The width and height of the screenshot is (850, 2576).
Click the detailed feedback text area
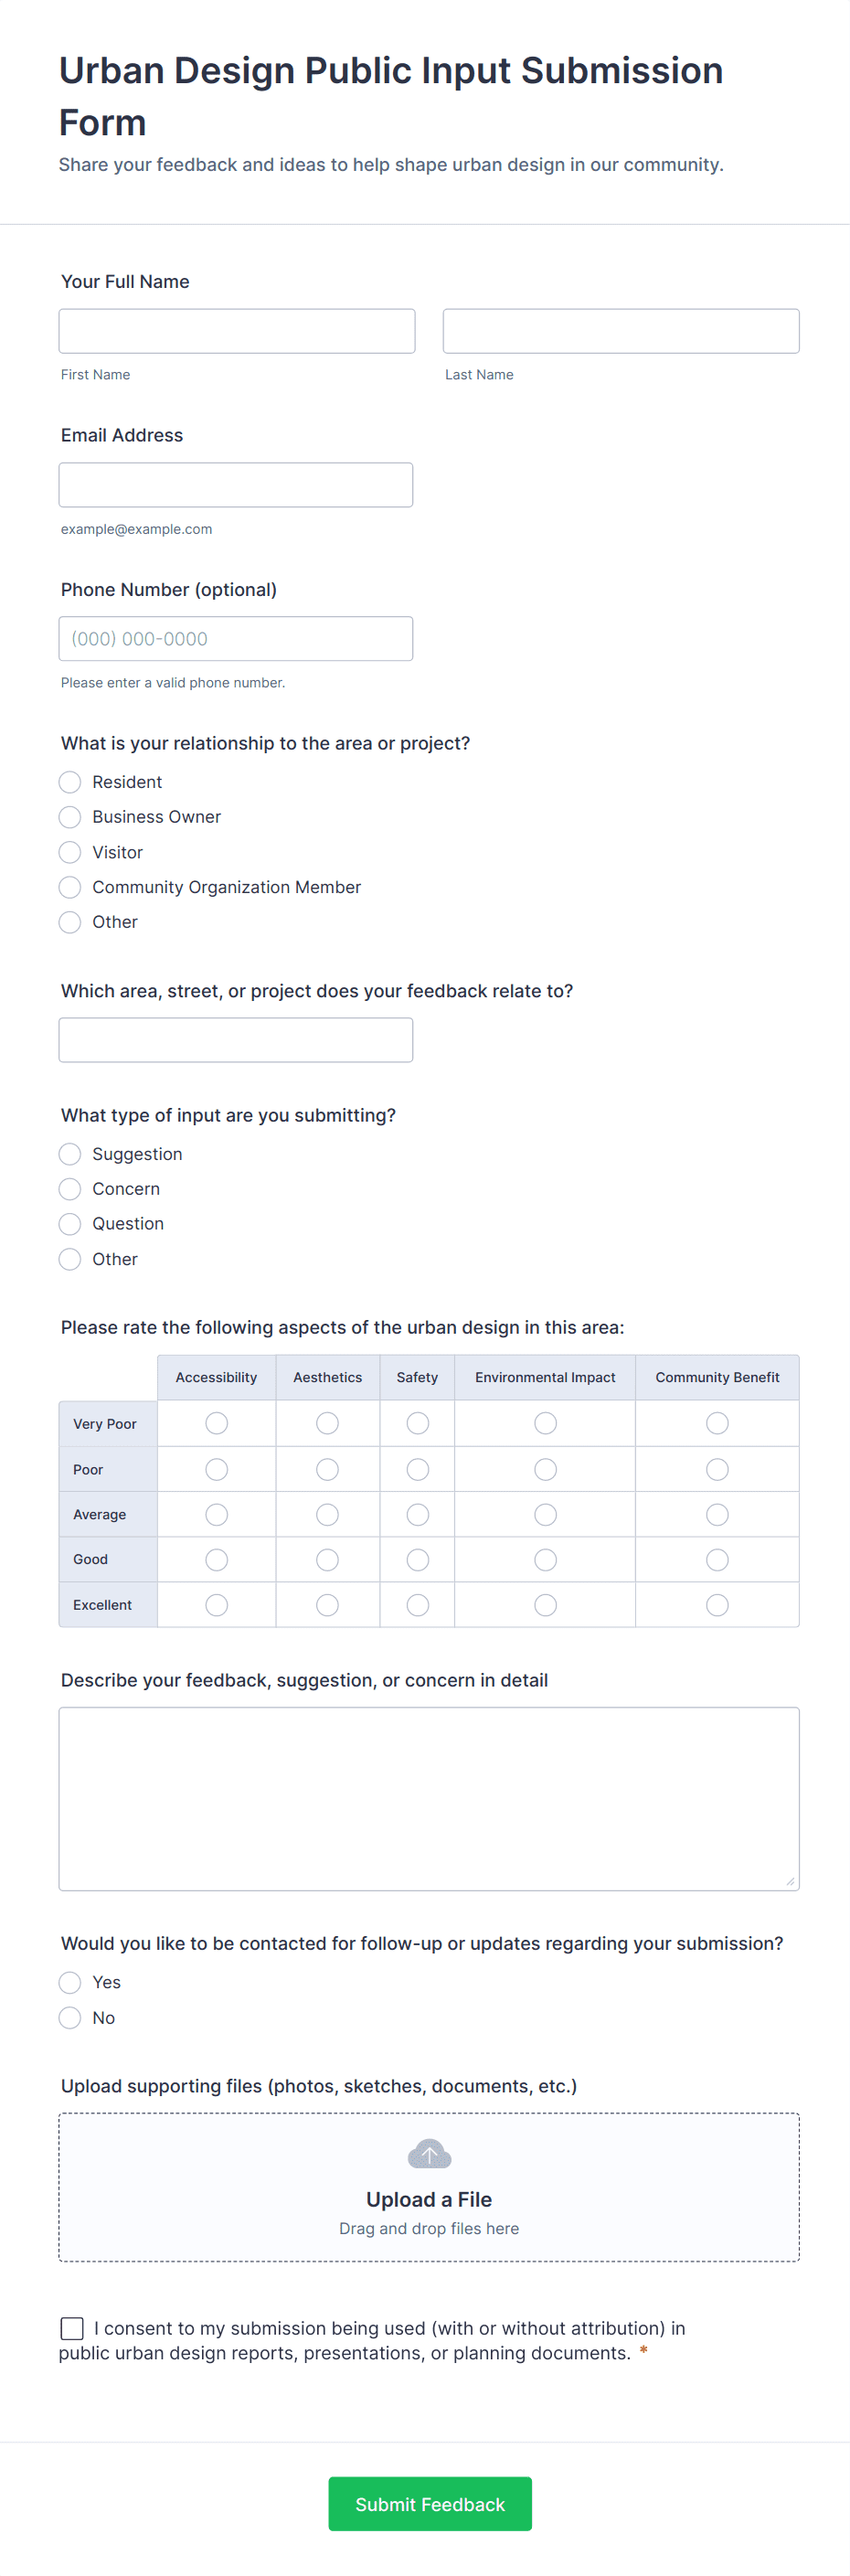(x=429, y=1798)
